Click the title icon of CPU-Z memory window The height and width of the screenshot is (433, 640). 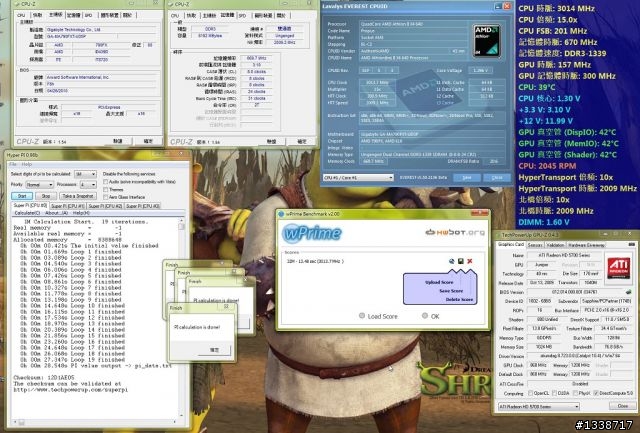coord(171,4)
